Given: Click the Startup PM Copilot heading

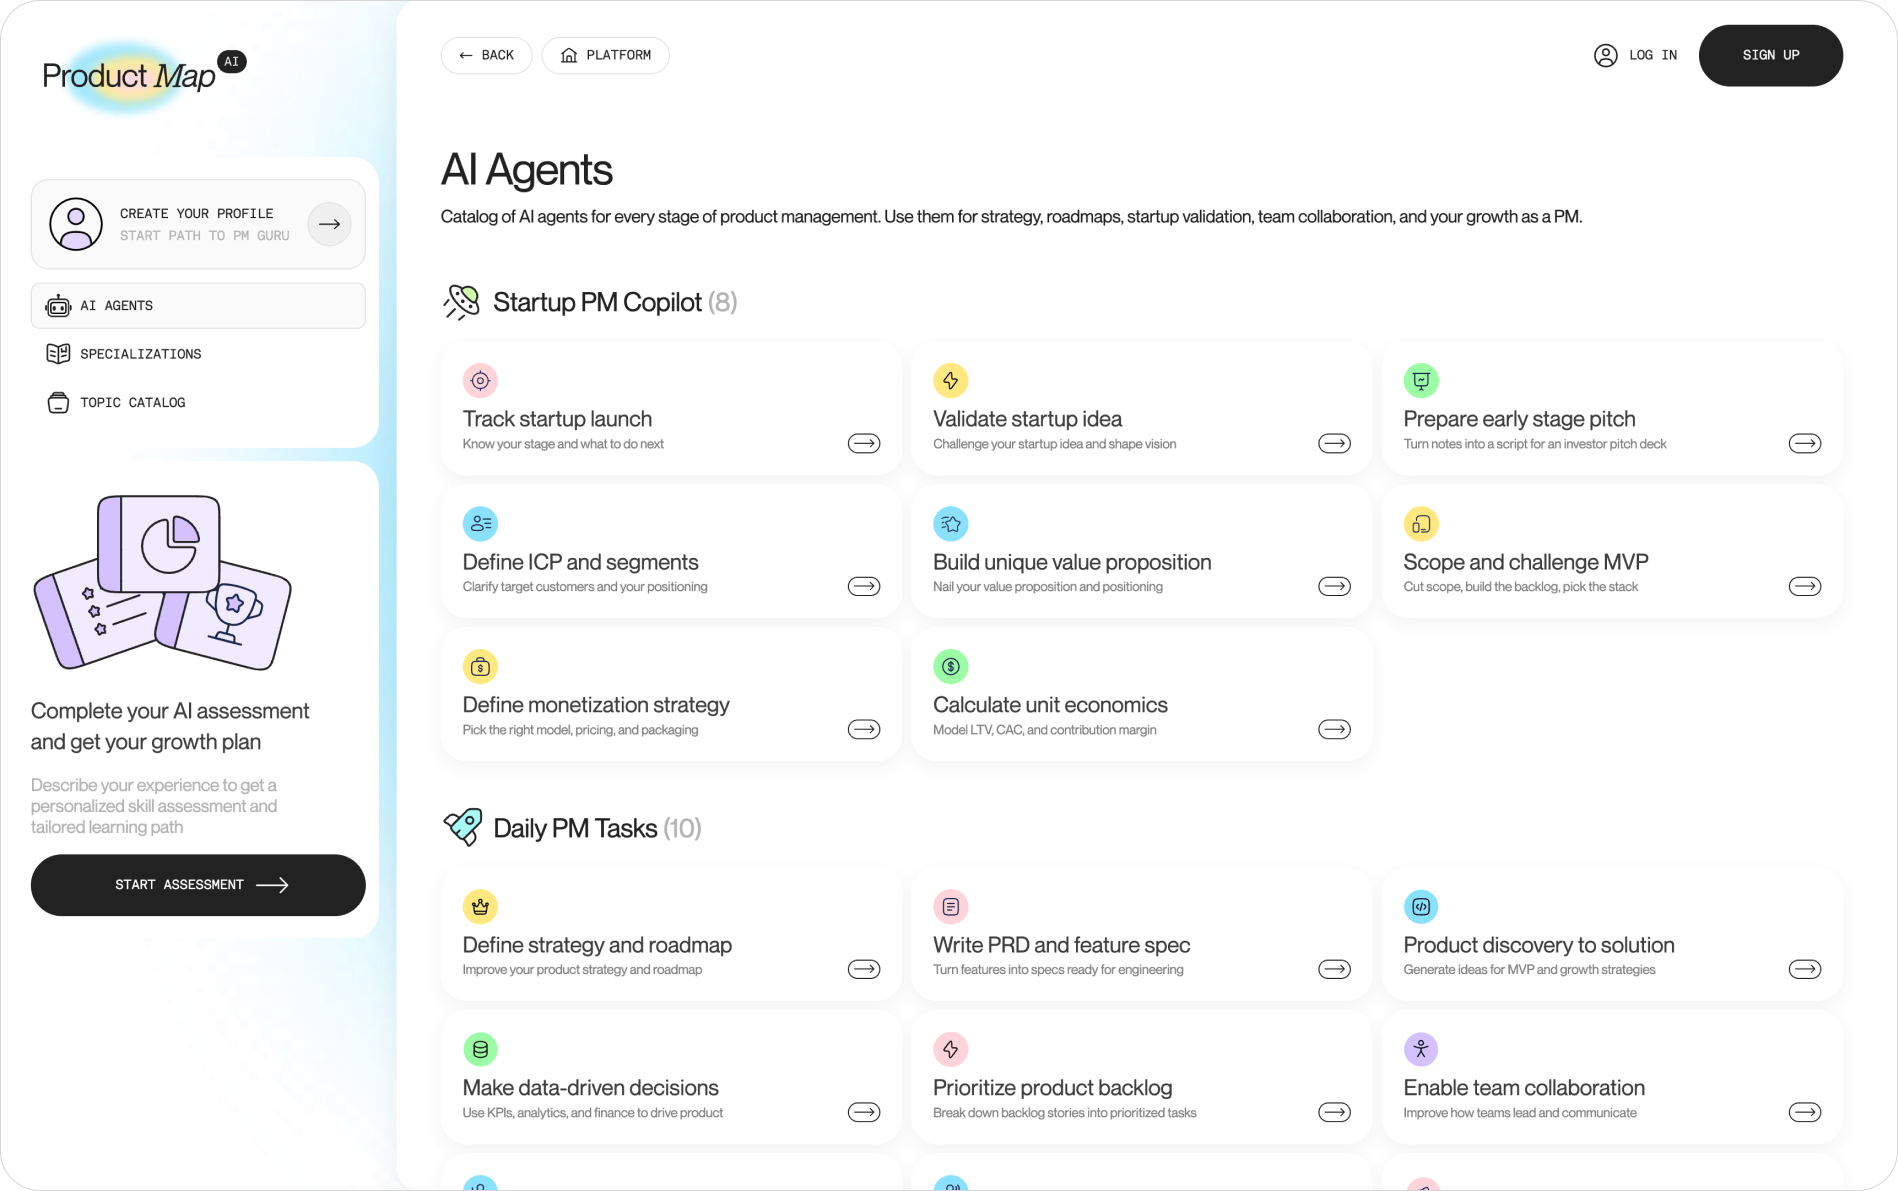Looking at the screenshot, I should point(615,302).
